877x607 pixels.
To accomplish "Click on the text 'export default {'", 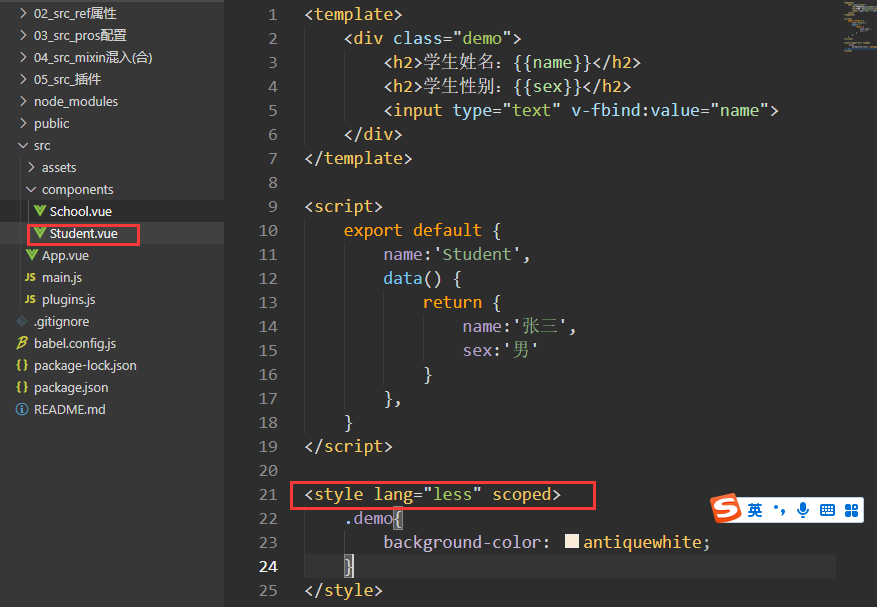I will coord(422,230).
